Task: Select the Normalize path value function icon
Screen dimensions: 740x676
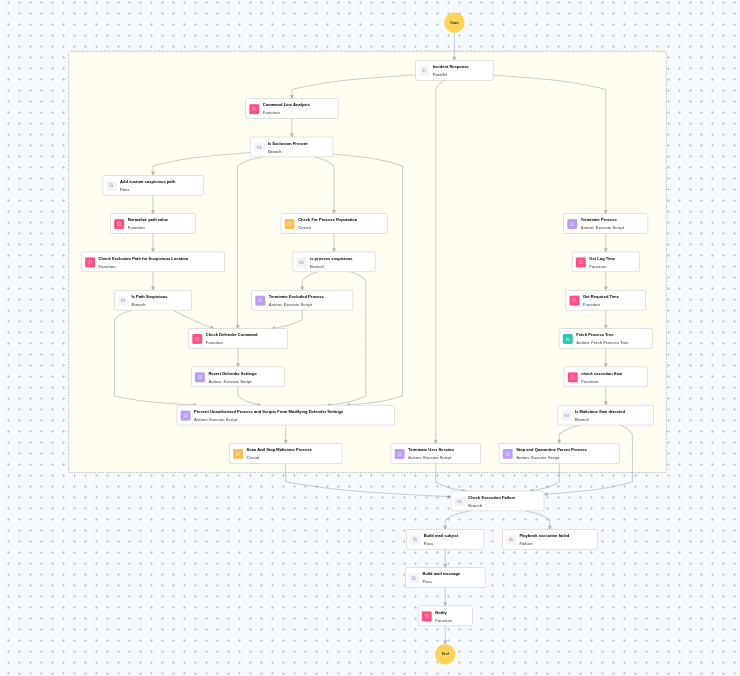Action: (119, 224)
